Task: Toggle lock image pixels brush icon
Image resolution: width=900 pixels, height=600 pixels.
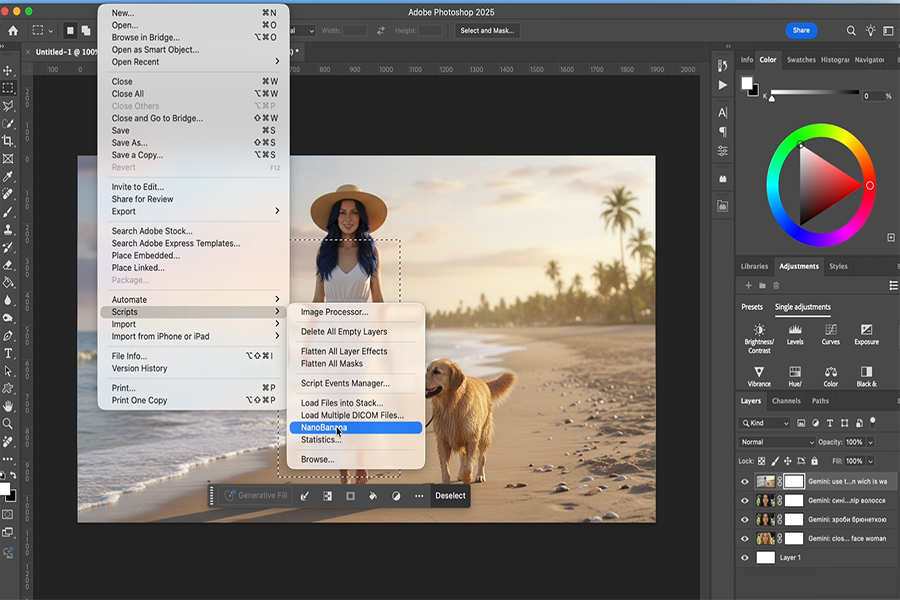Action: pos(775,461)
